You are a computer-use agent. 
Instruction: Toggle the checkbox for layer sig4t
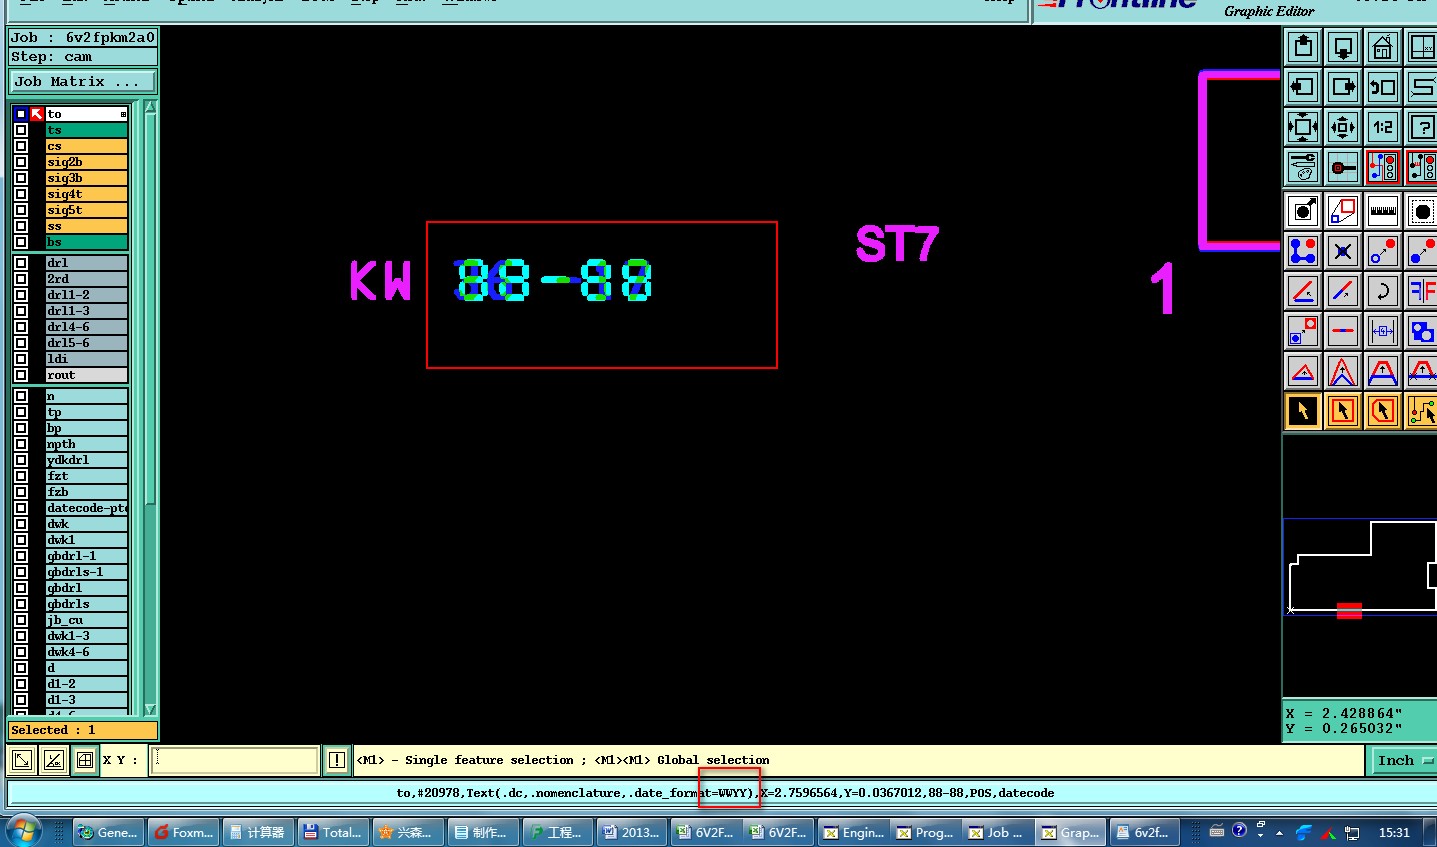[x=21, y=194]
